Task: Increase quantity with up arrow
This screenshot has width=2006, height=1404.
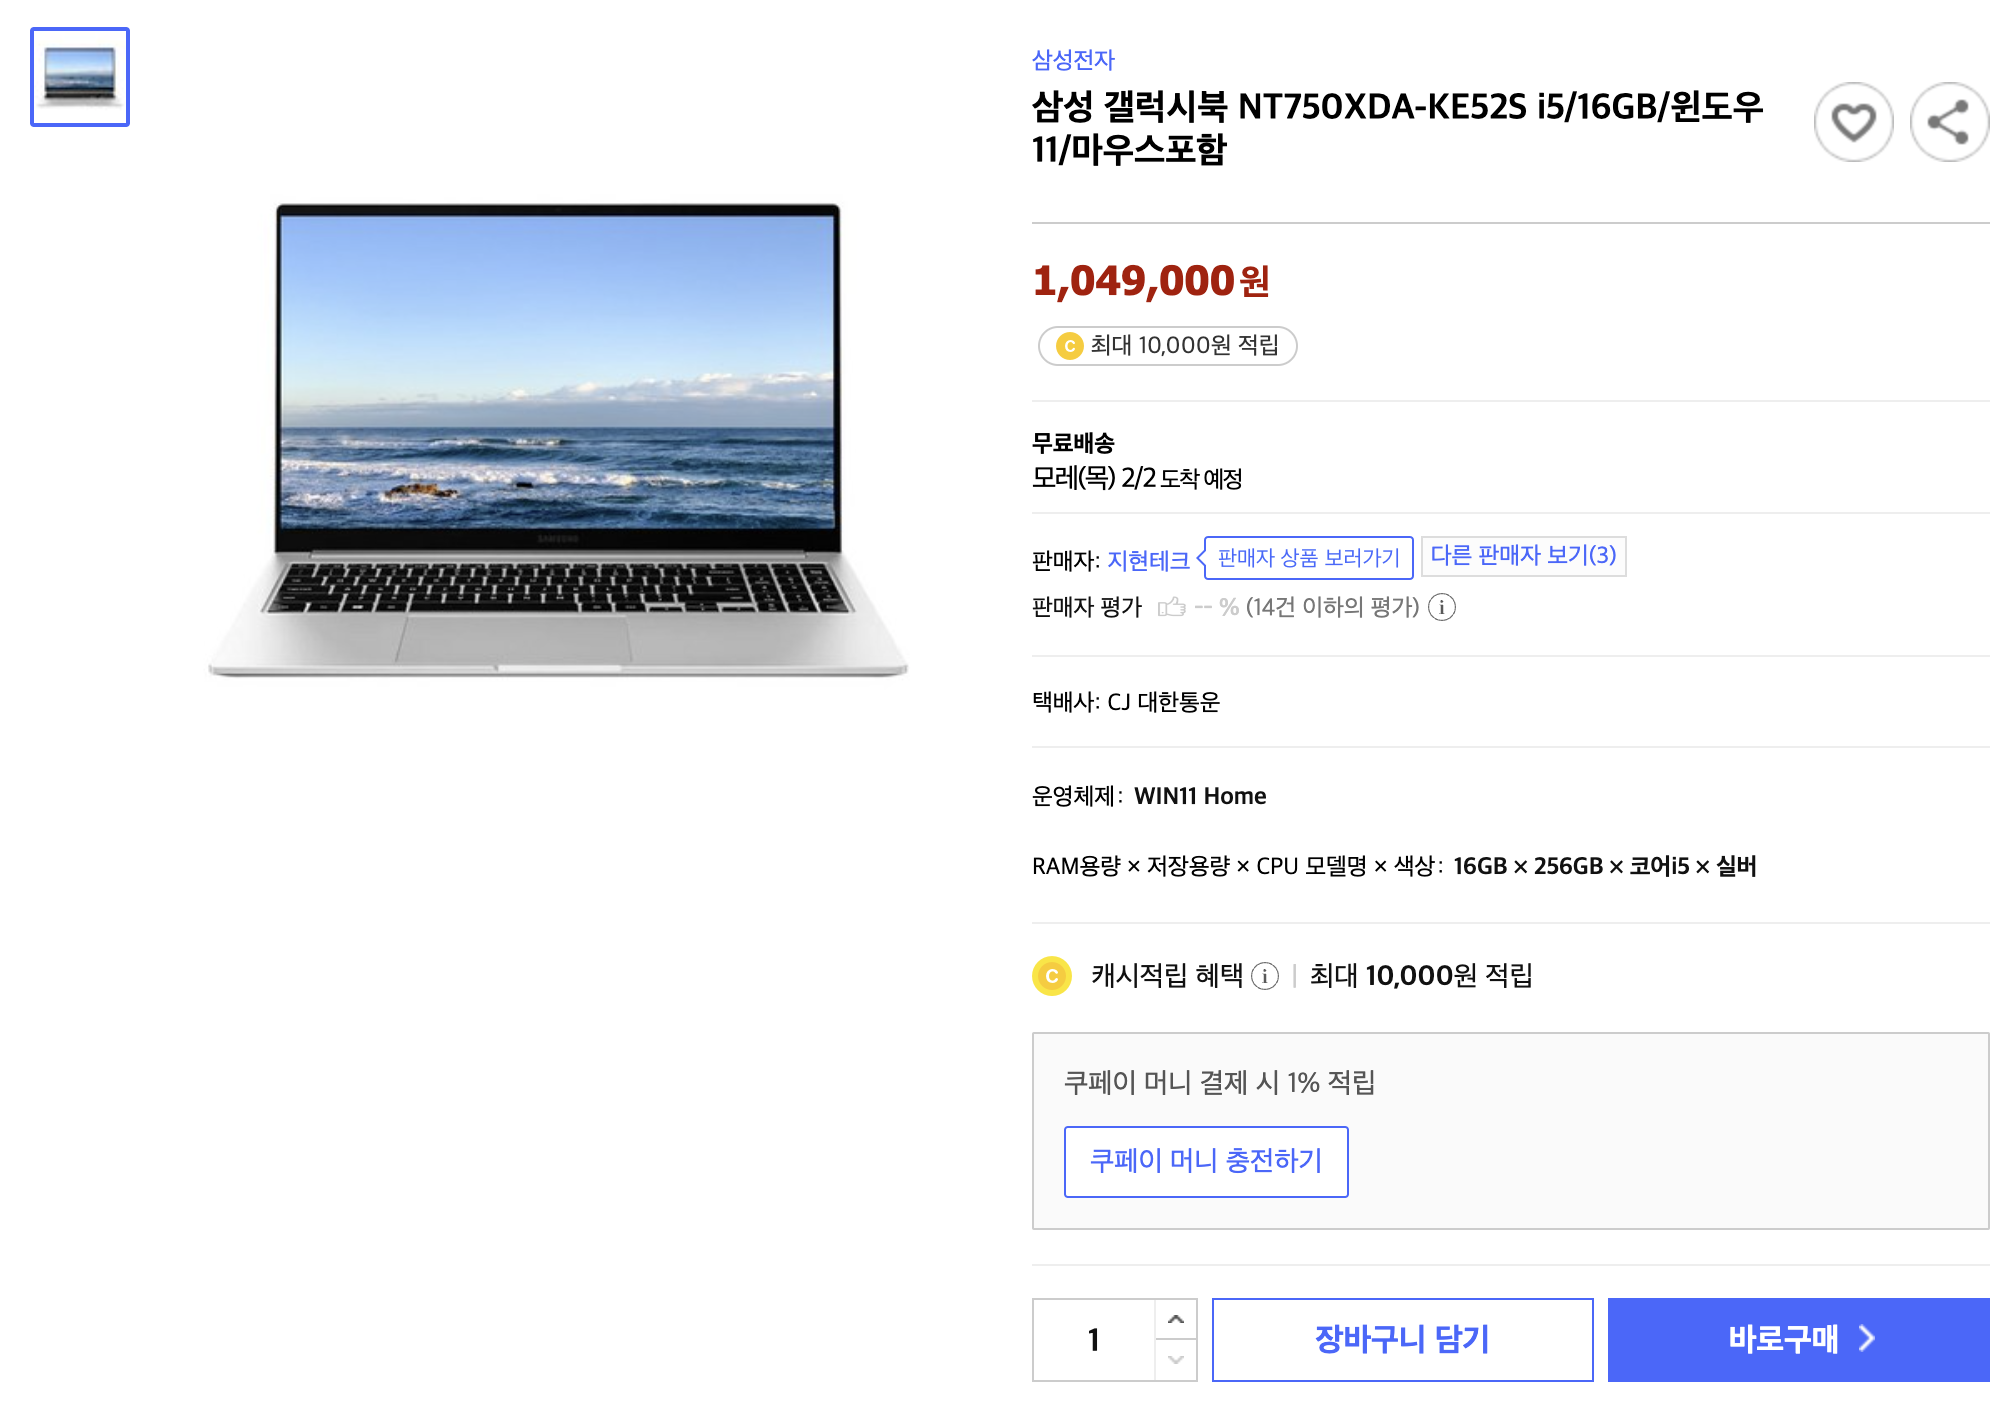Action: pyautogui.click(x=1176, y=1320)
